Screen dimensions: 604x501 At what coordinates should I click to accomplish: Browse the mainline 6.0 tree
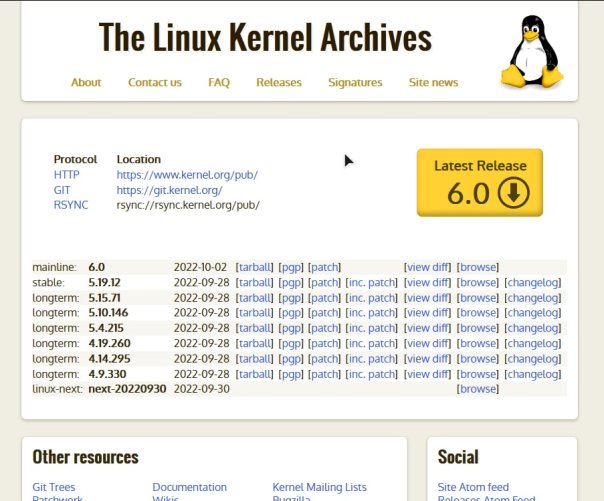point(478,267)
